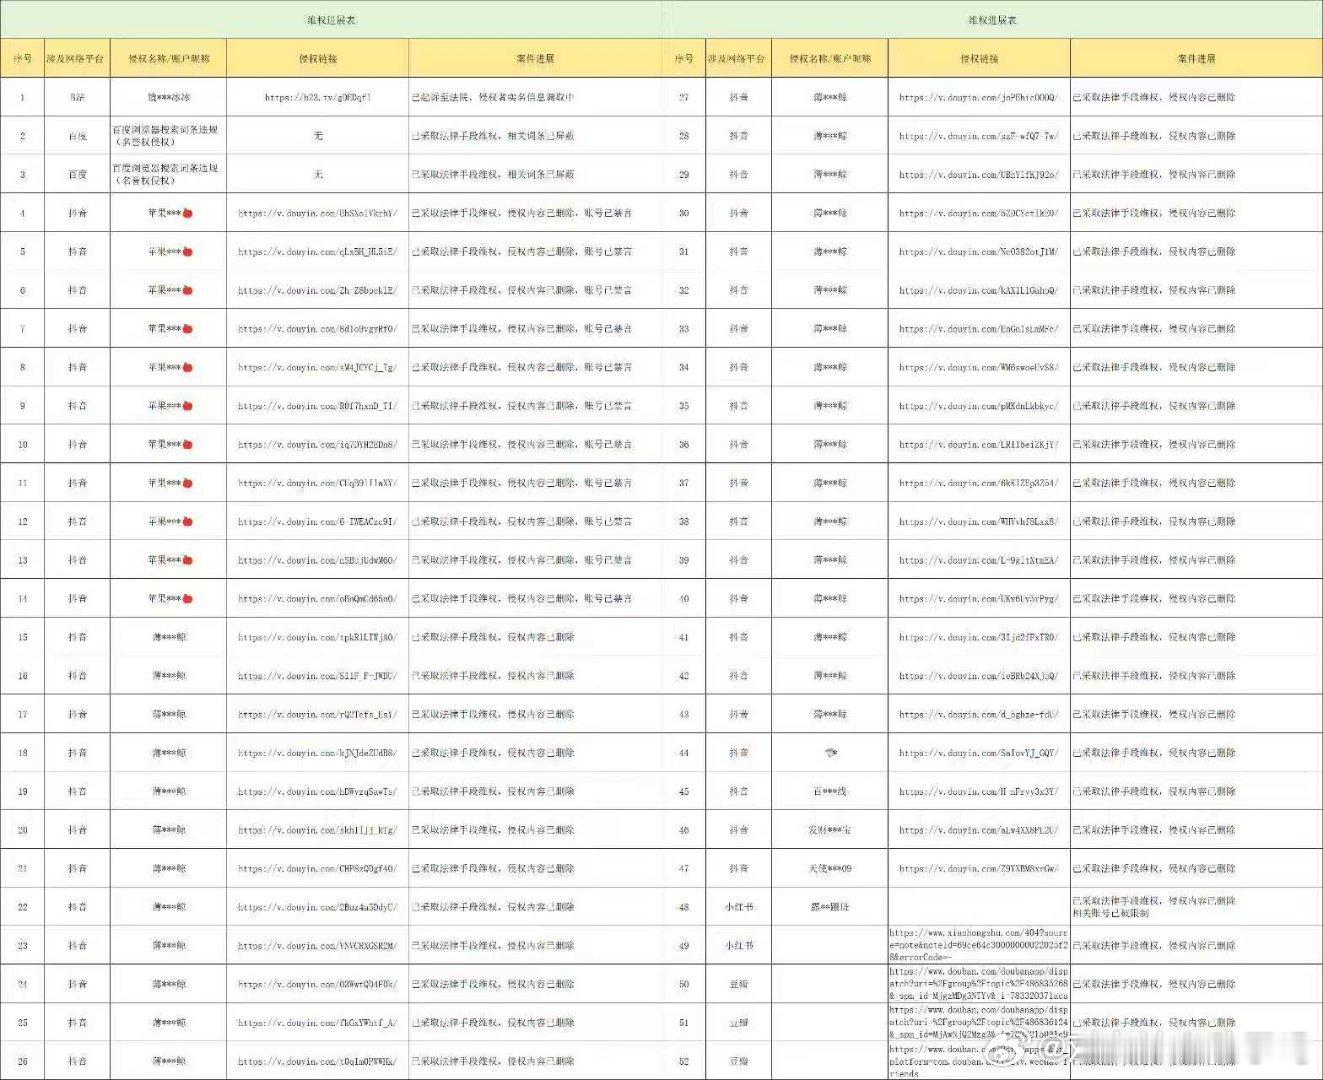Select the '百***战' account cell in row 45
Image resolution: width=1323 pixels, height=1080 pixels.
[x=829, y=791]
